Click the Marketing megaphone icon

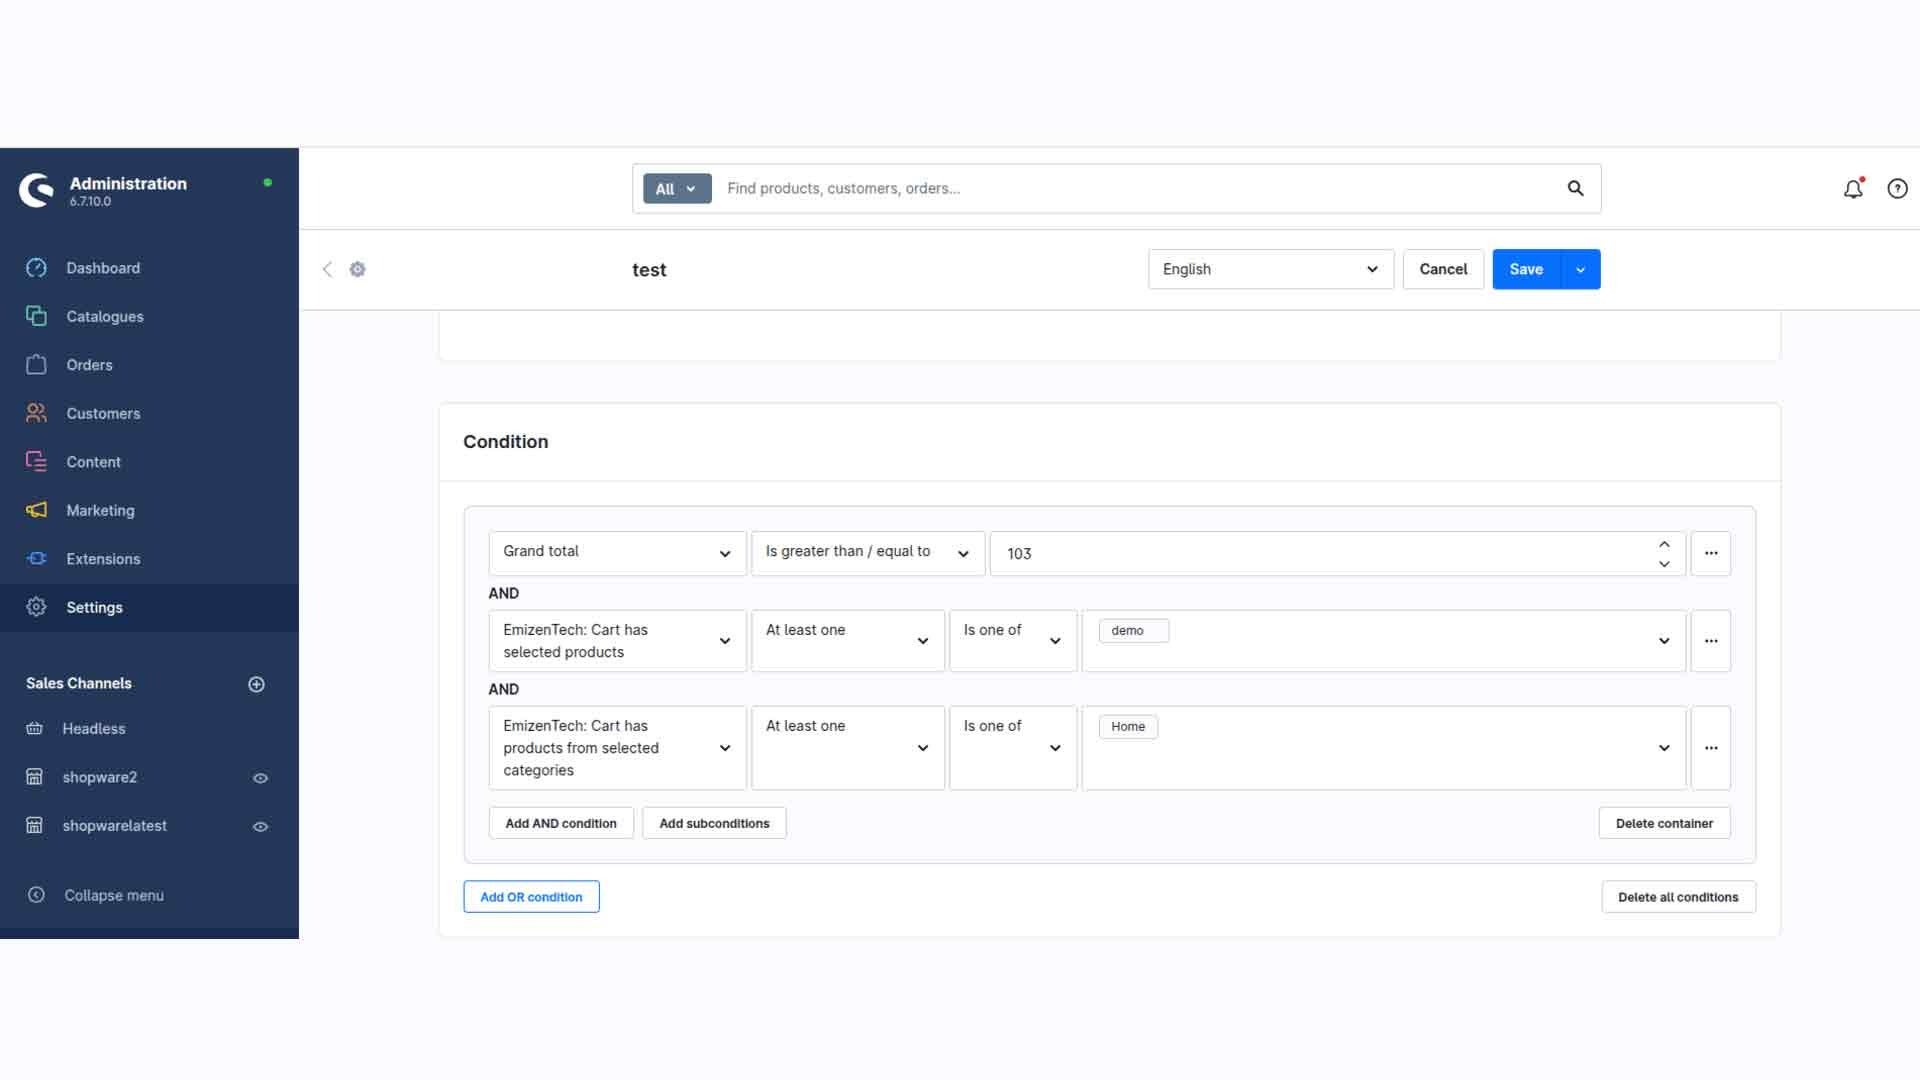[x=36, y=510]
